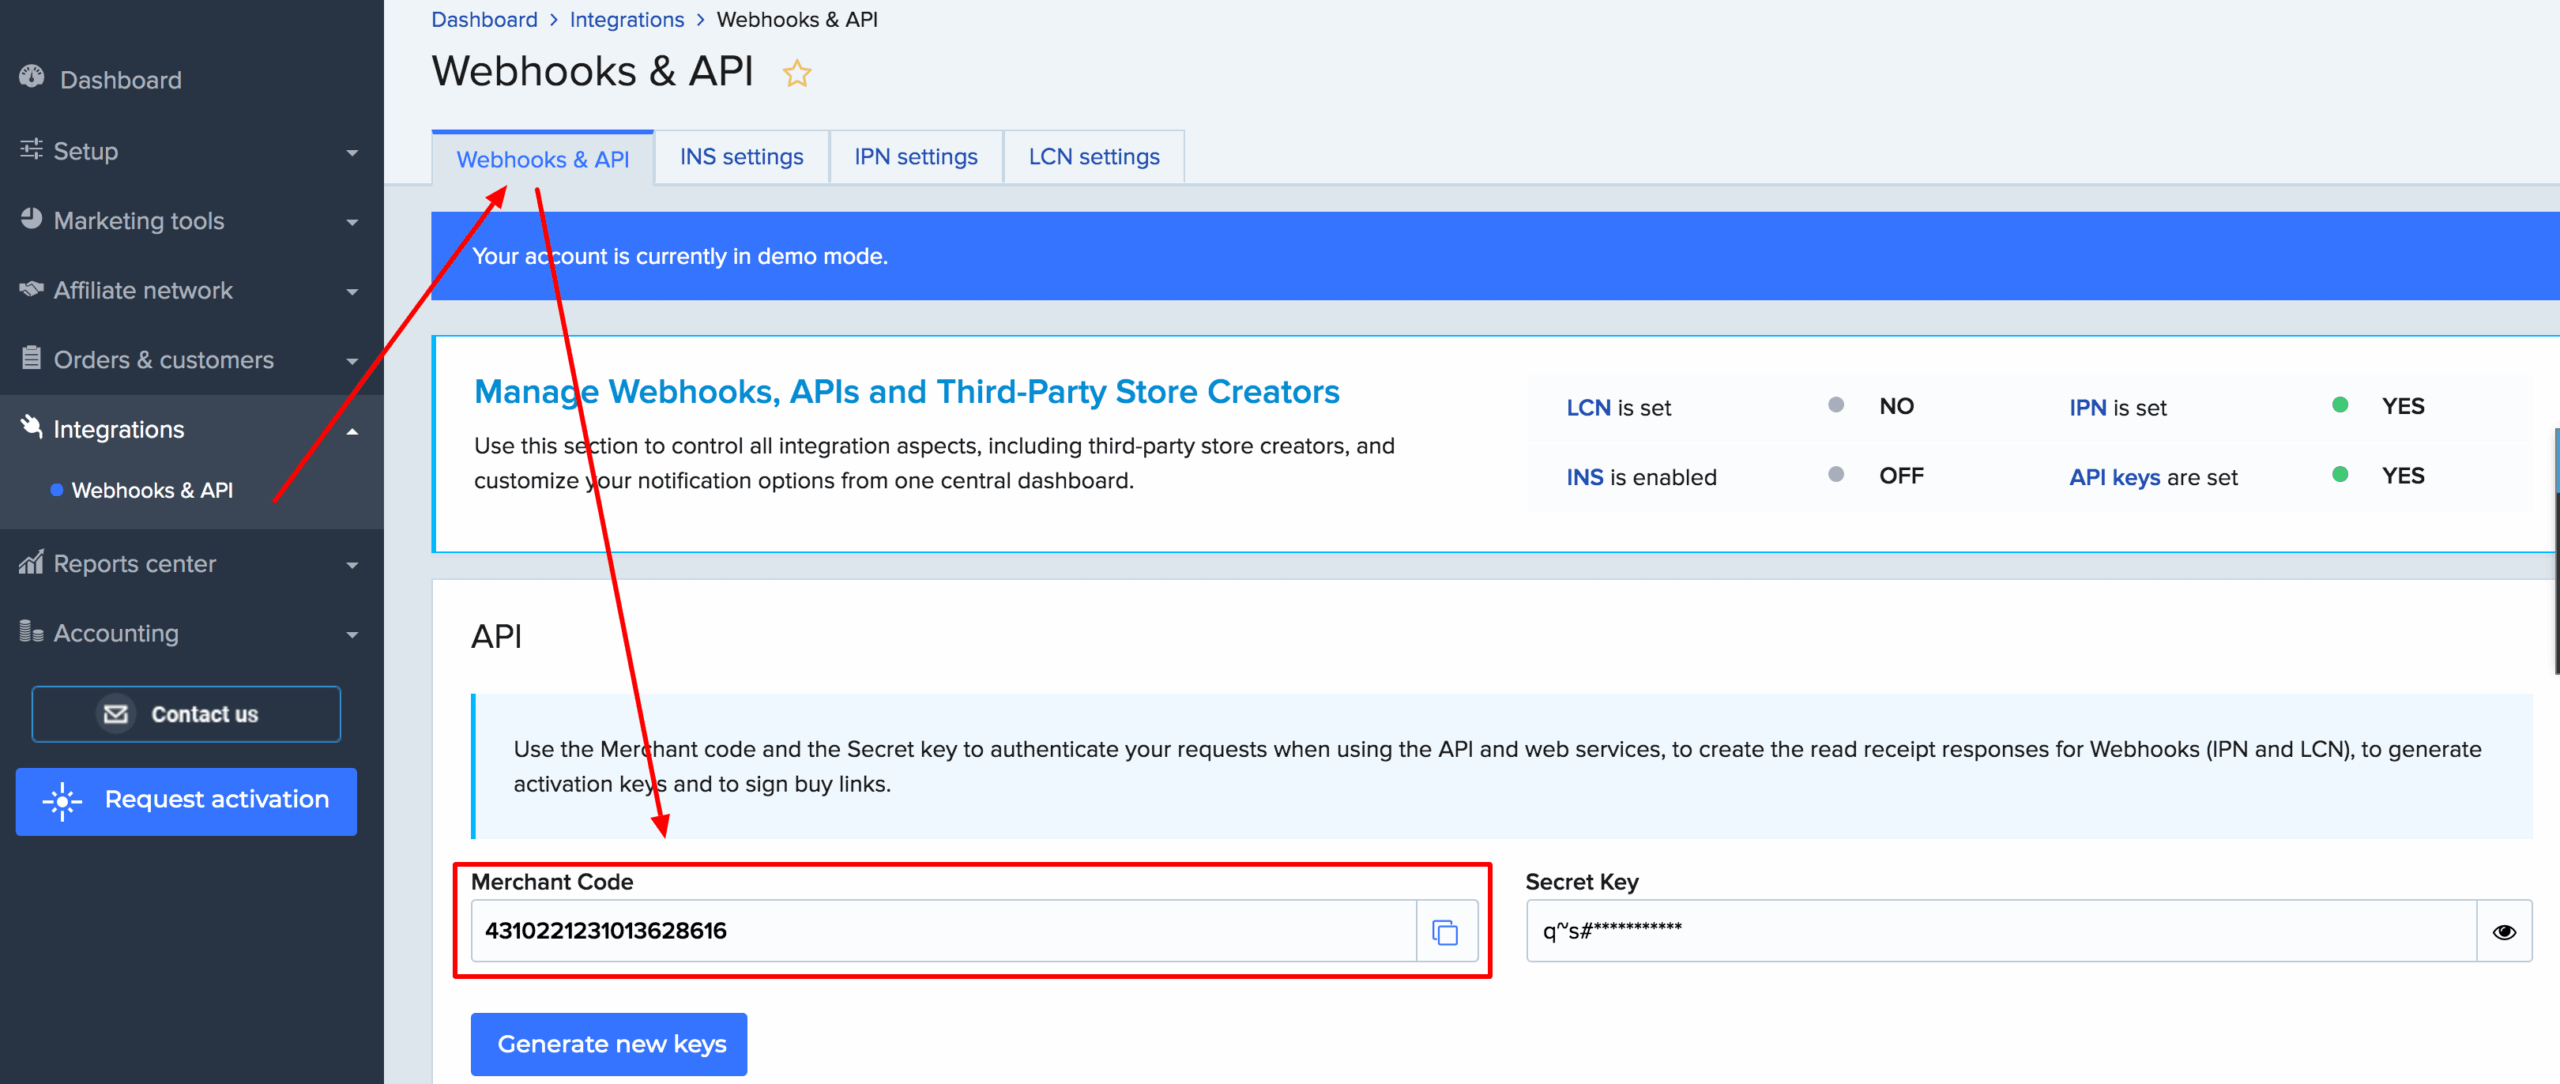Click the Accounting coins icon

(x=32, y=632)
